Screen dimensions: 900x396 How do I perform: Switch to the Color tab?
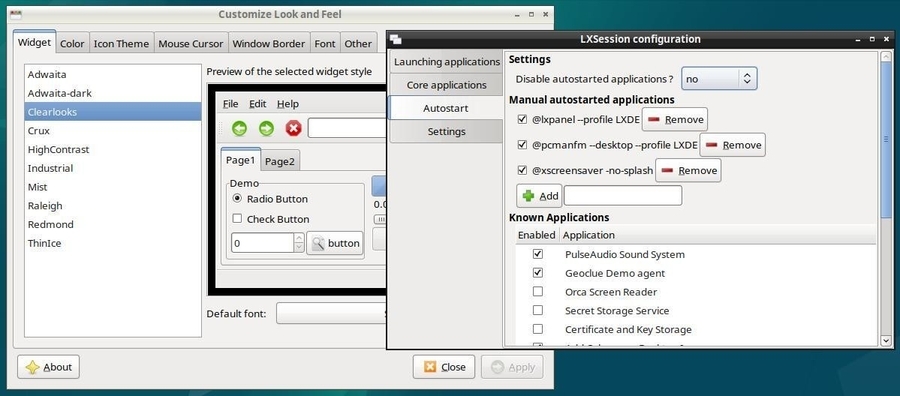tap(72, 43)
